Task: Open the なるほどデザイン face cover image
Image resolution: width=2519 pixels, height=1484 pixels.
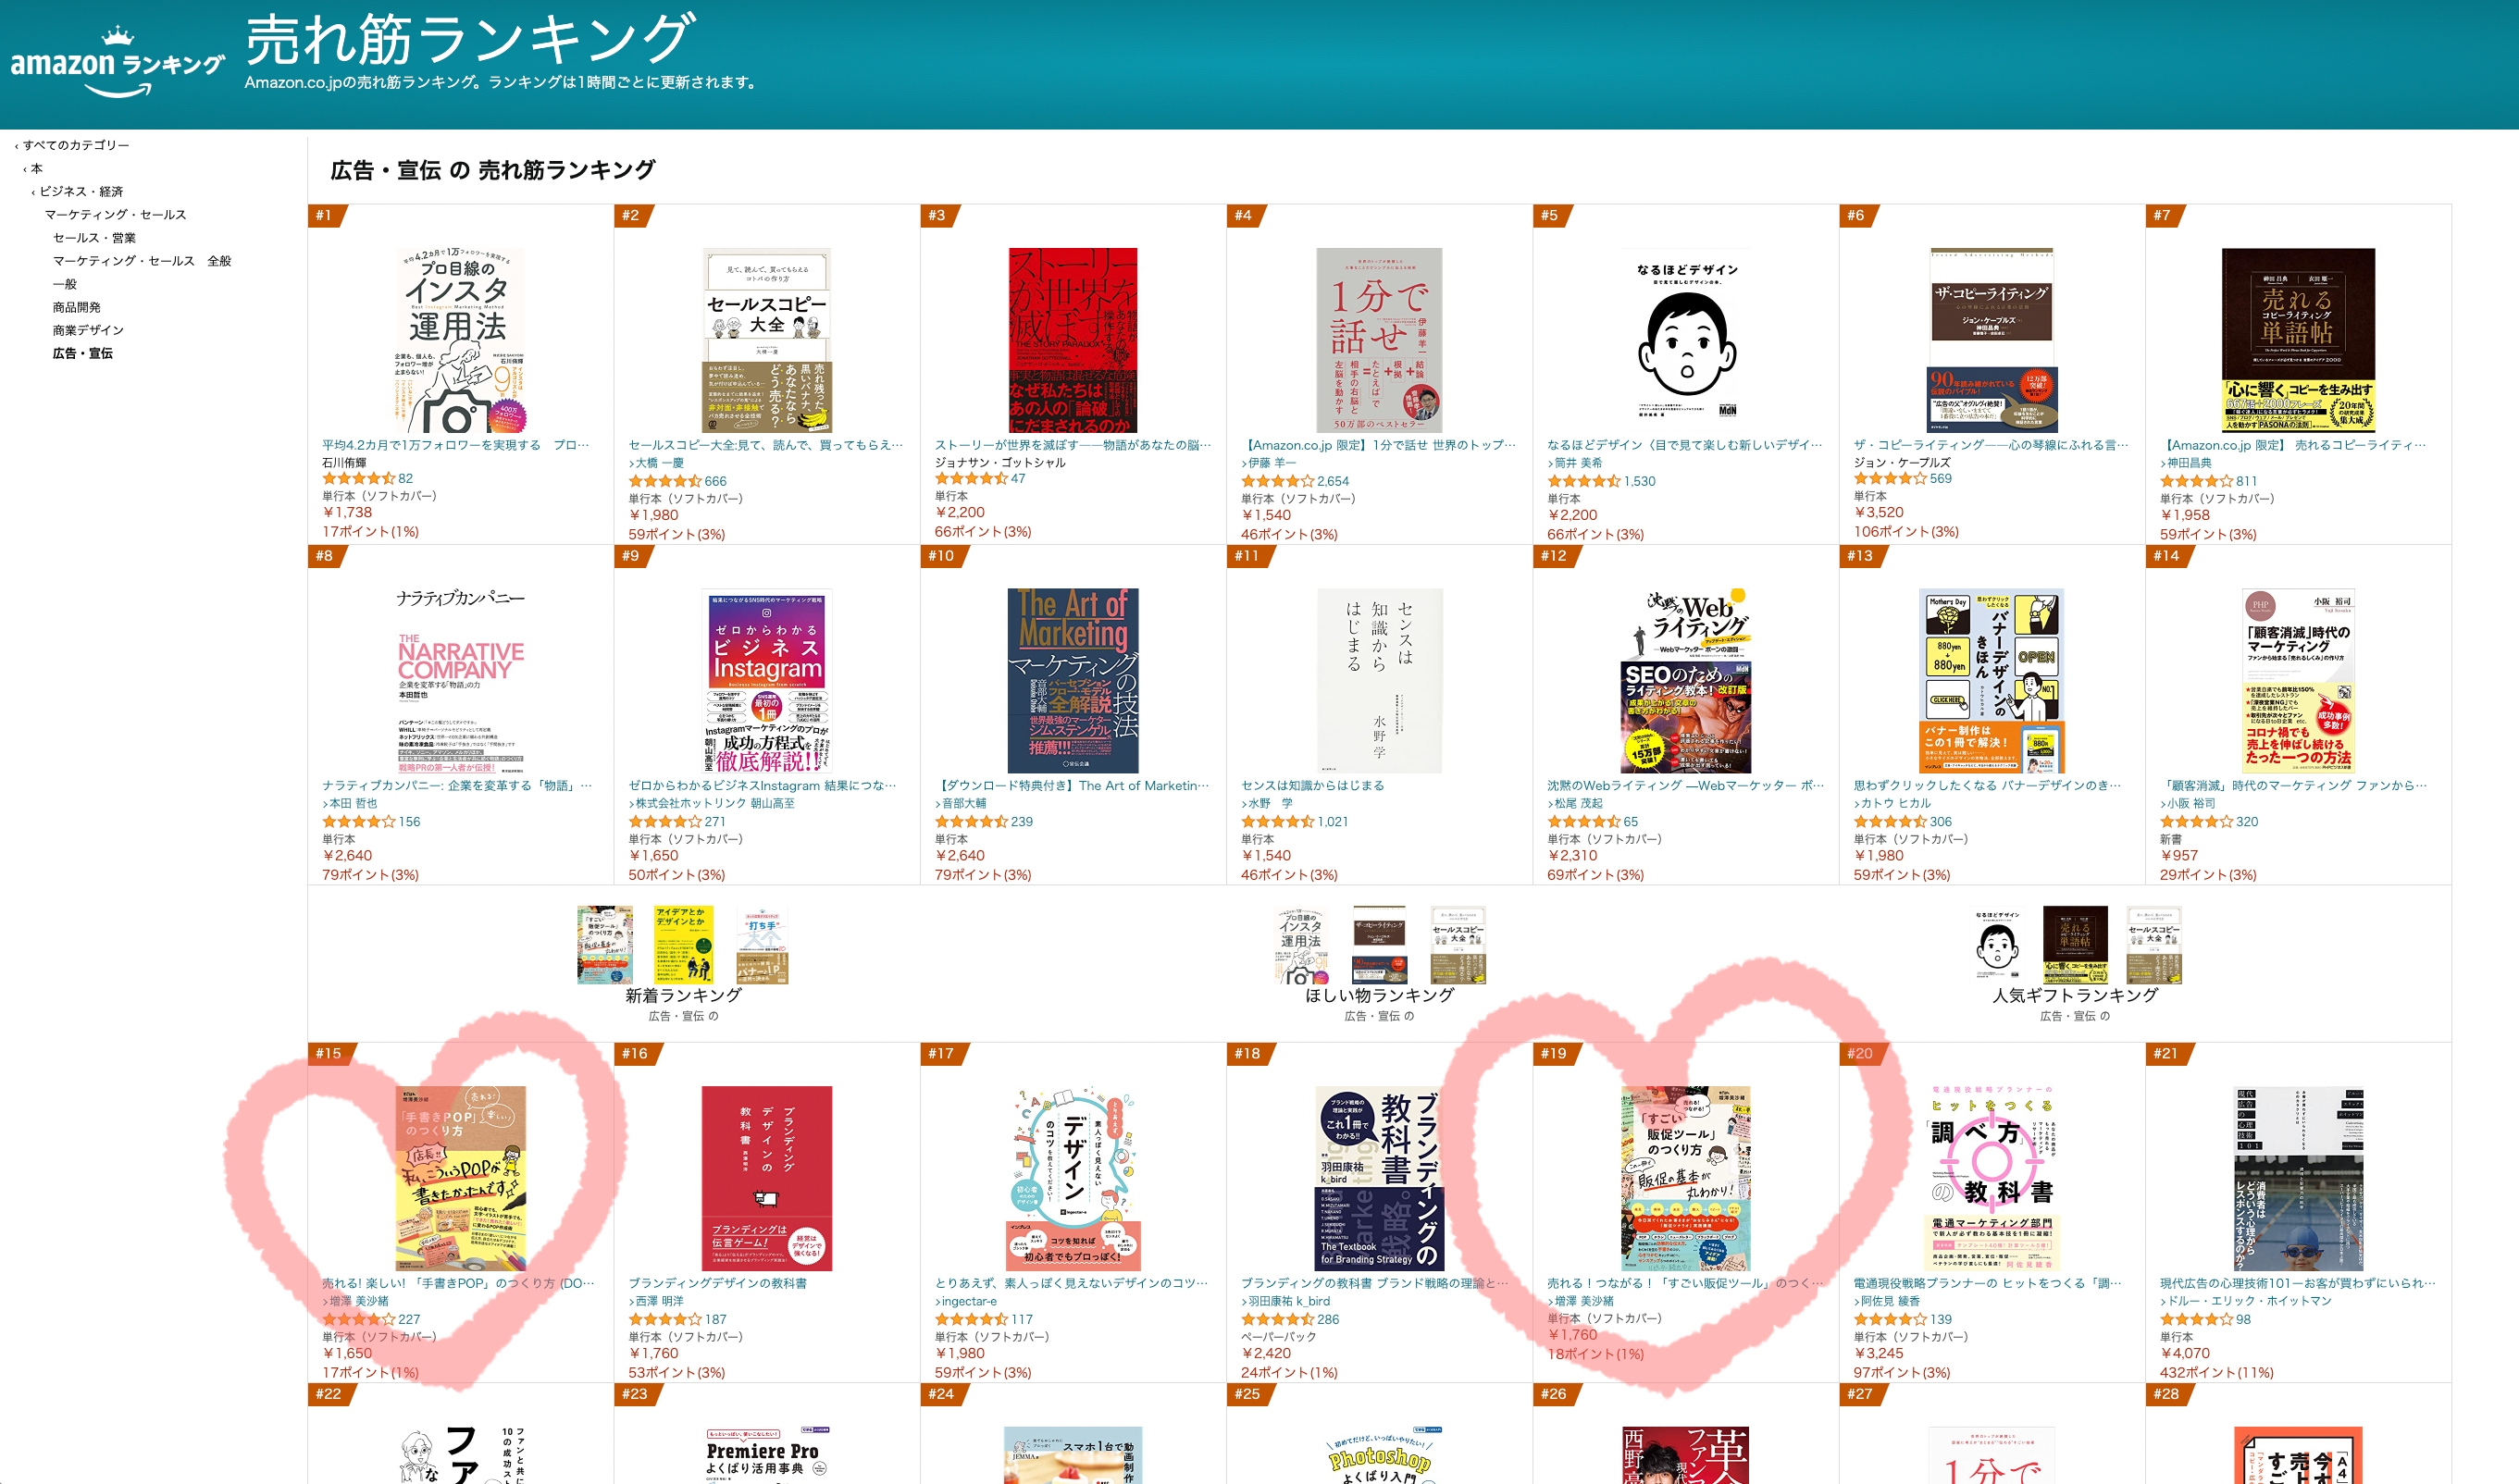Action: [x=1685, y=340]
